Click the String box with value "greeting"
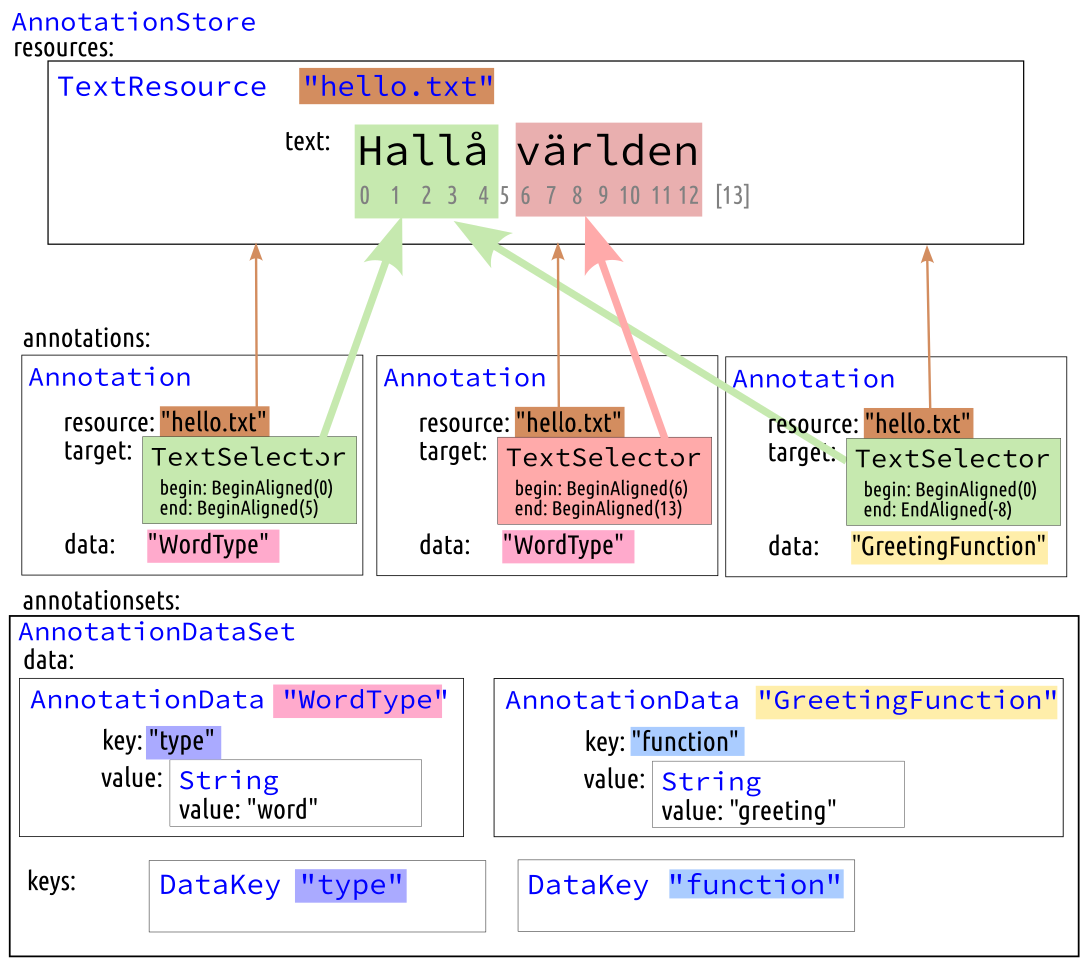The height and width of the screenshot is (967, 1080). pyautogui.click(x=777, y=794)
